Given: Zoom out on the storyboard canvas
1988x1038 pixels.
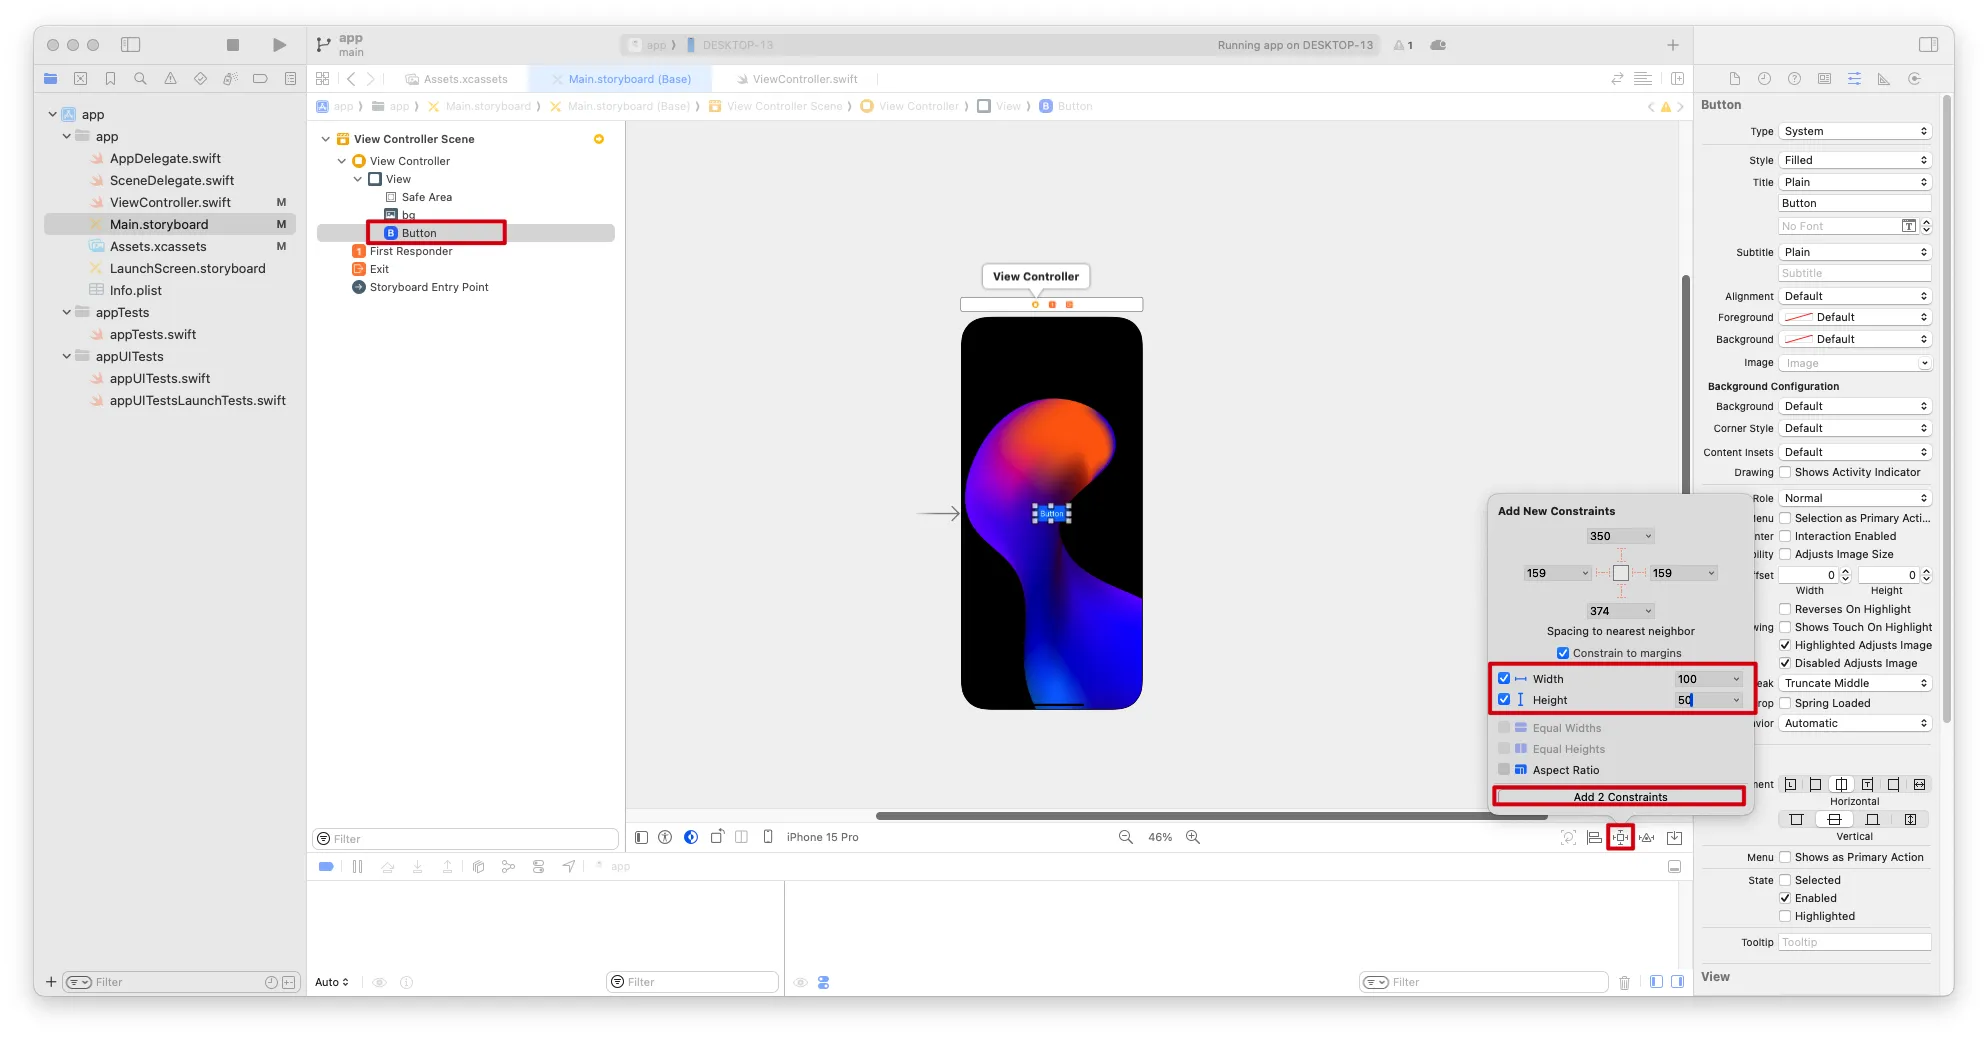Looking at the screenshot, I should click(1126, 838).
